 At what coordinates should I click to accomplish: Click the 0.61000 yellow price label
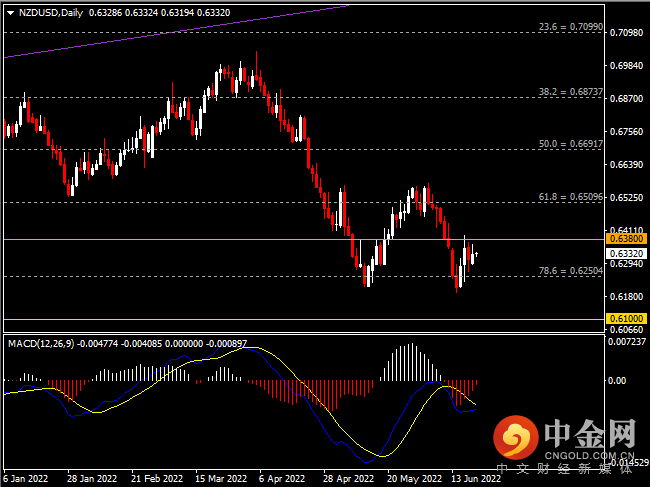626,319
